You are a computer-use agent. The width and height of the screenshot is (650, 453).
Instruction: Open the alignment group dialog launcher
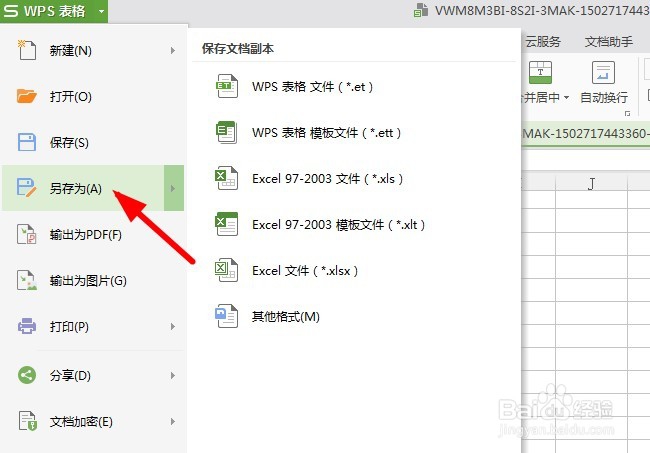(x=627, y=114)
